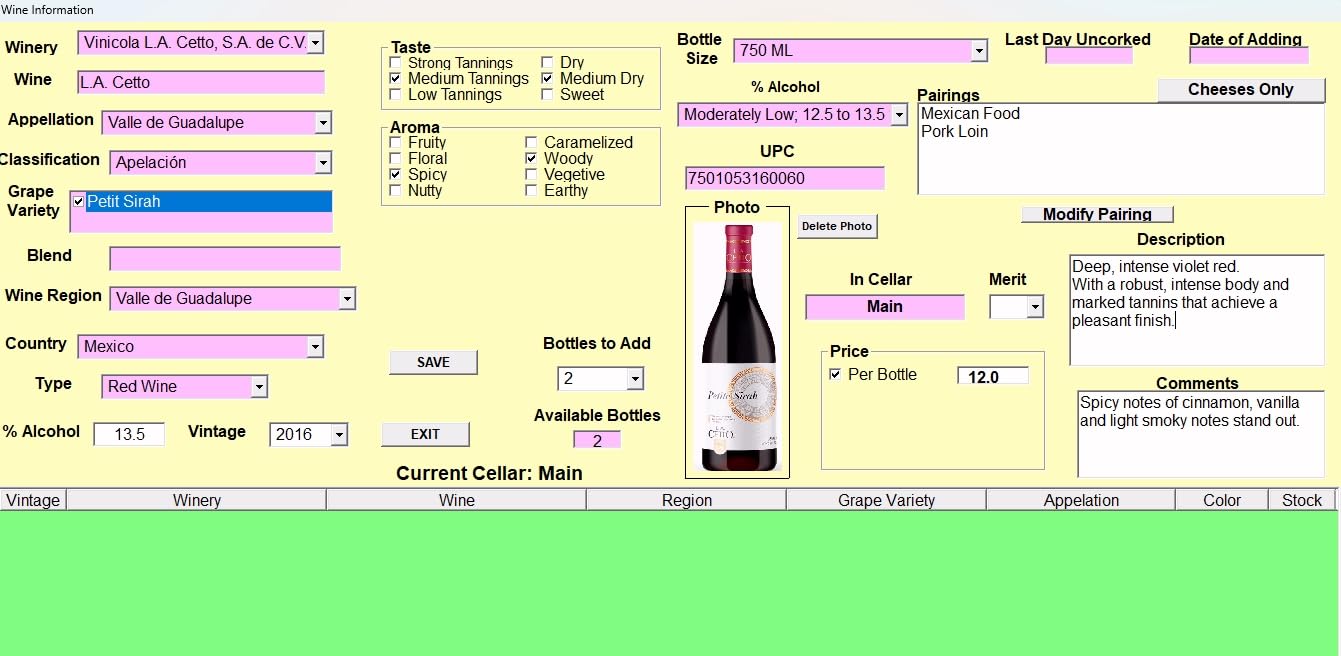Click the Available Bottles field
The height and width of the screenshot is (656, 1341).
pos(597,440)
